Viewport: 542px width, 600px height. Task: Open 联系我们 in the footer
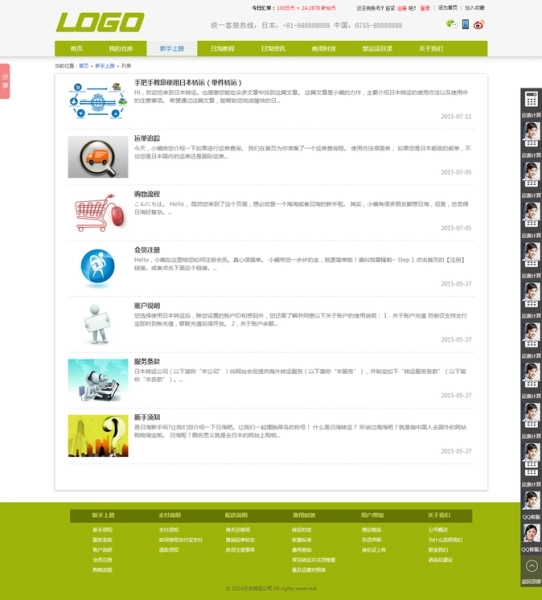pos(438,550)
